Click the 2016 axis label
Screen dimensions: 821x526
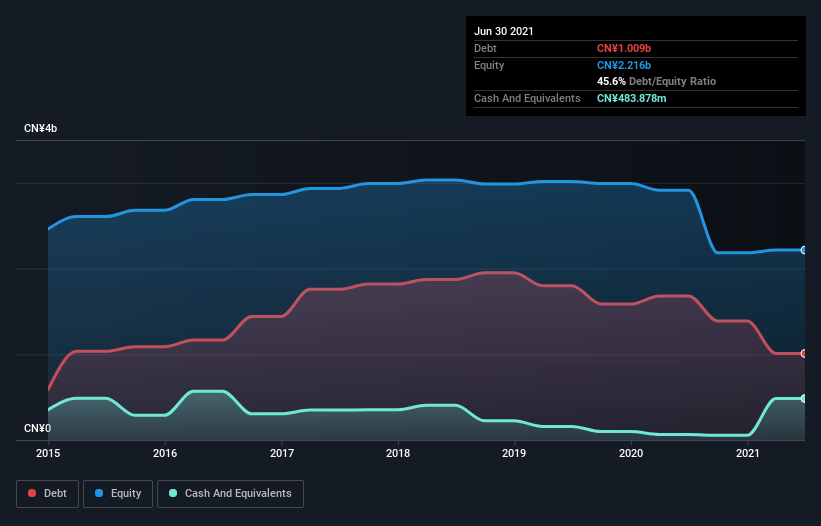coord(165,453)
